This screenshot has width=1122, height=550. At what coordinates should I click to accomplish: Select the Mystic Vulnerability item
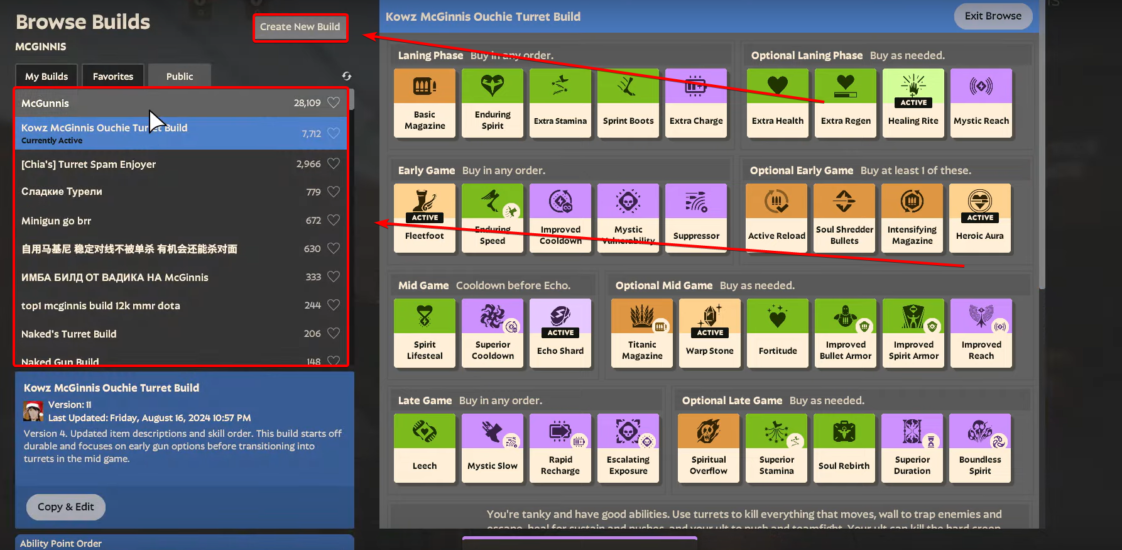628,218
